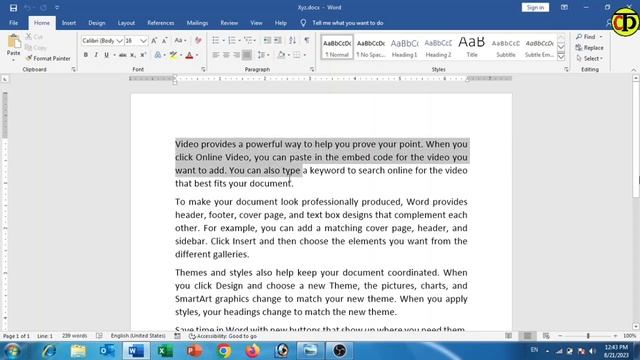This screenshot has height=360, width=640.
Task: Open Font dialog launcher
Action: (x=203, y=69)
